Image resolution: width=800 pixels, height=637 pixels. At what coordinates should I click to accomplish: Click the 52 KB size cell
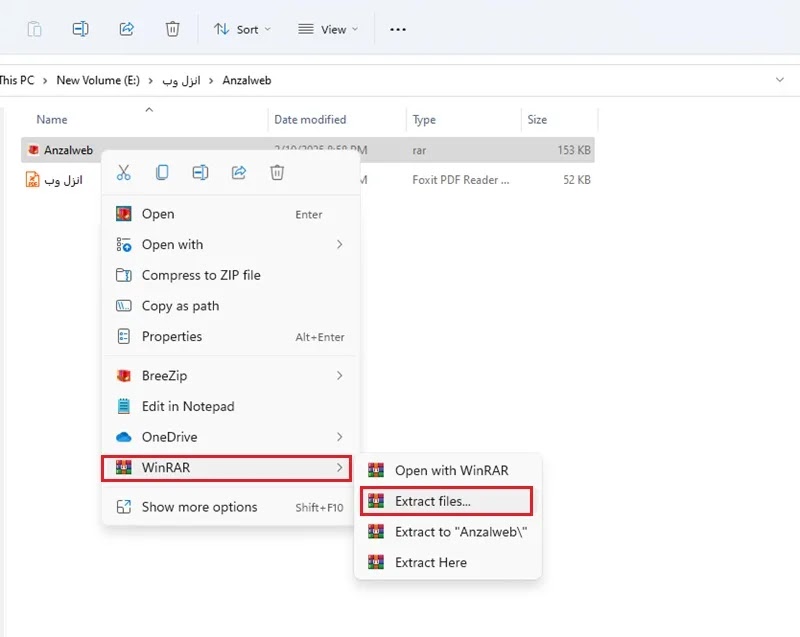tap(577, 180)
